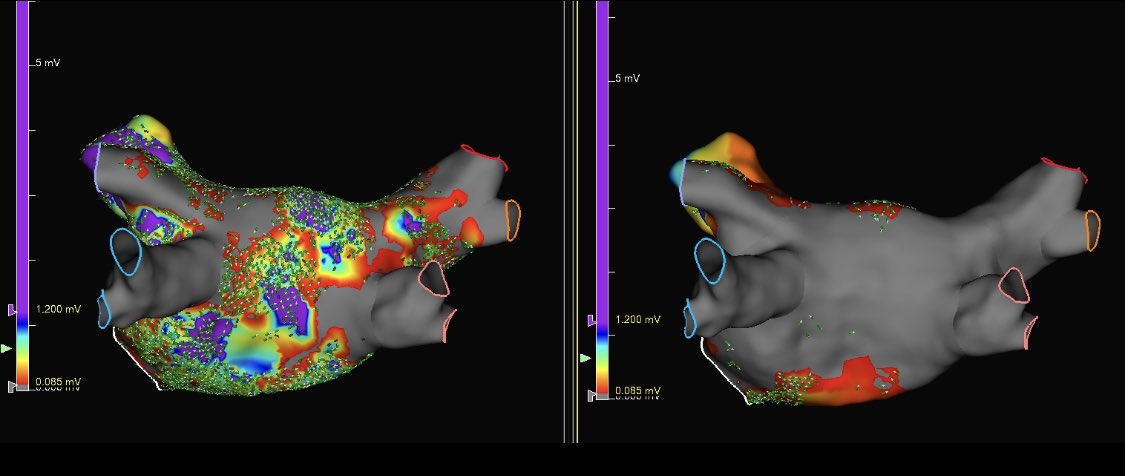Click the purple upper threshold handle, right scale
1125x476 pixels.
(591, 319)
